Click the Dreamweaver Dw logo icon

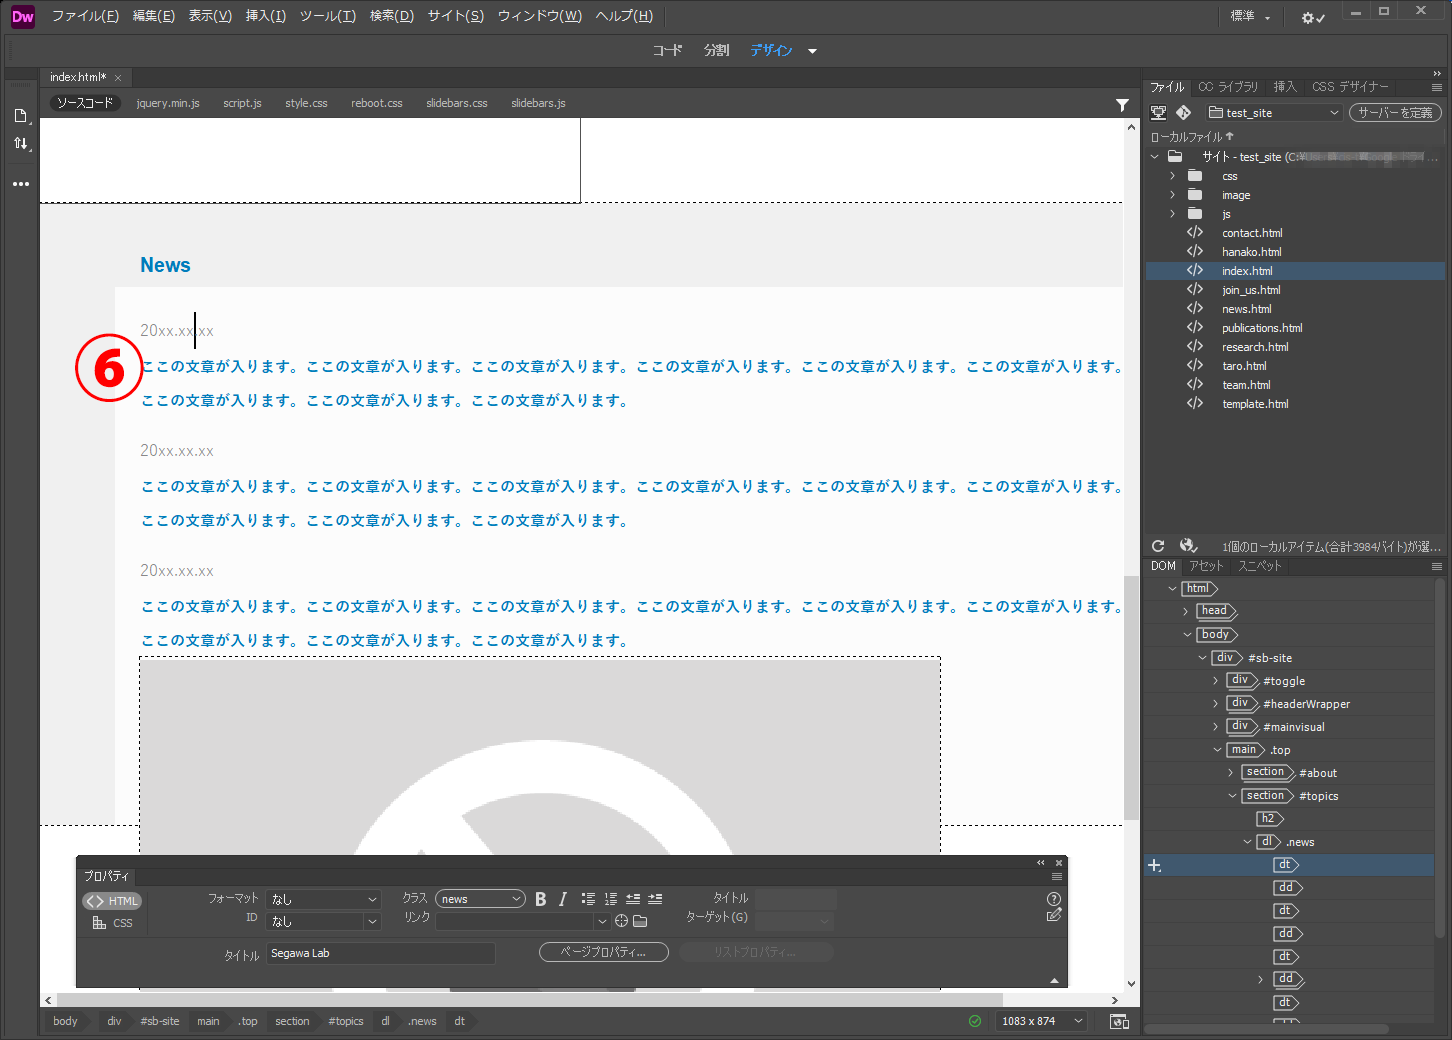point(22,16)
